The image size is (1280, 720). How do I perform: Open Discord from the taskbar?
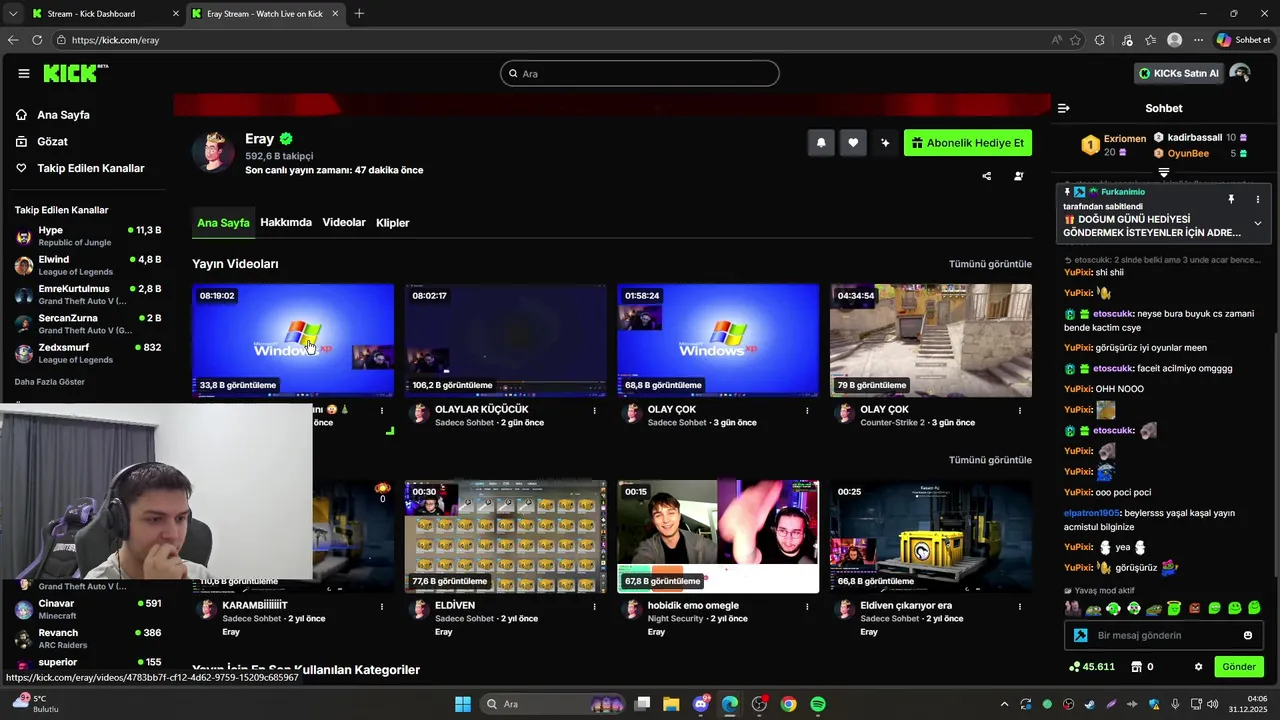(701, 704)
